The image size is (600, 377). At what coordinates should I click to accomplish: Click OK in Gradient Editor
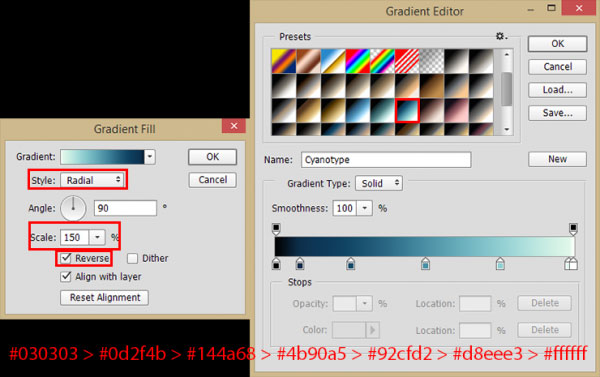[558, 44]
